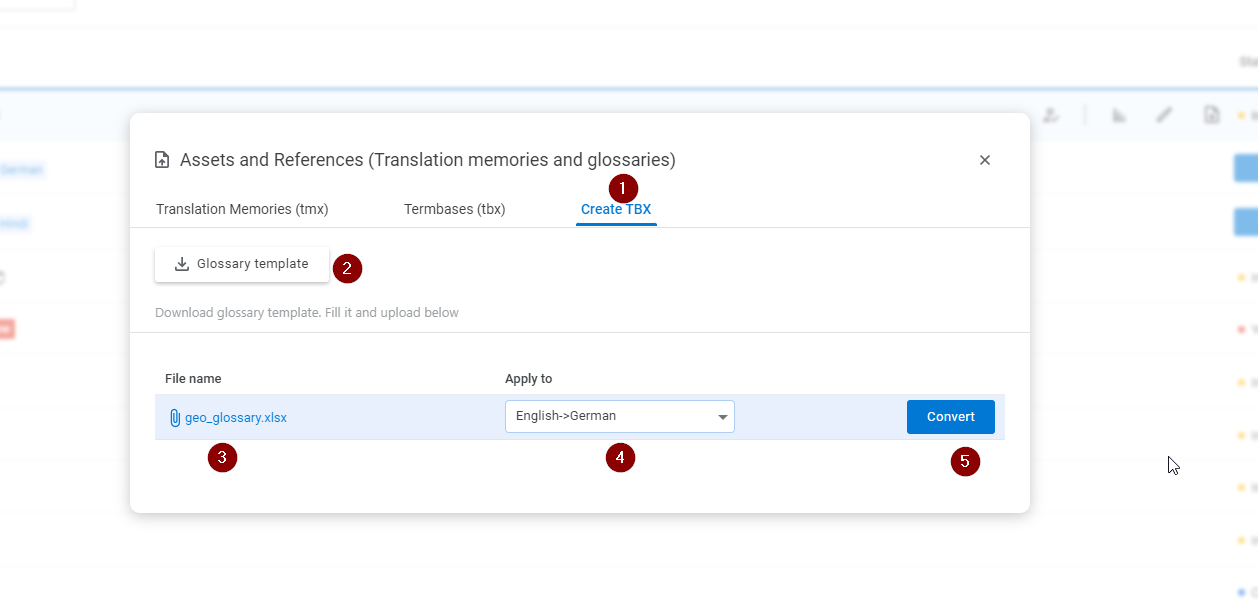
Task: Switch to Translation Memories (tmx) tab
Action: (242, 209)
